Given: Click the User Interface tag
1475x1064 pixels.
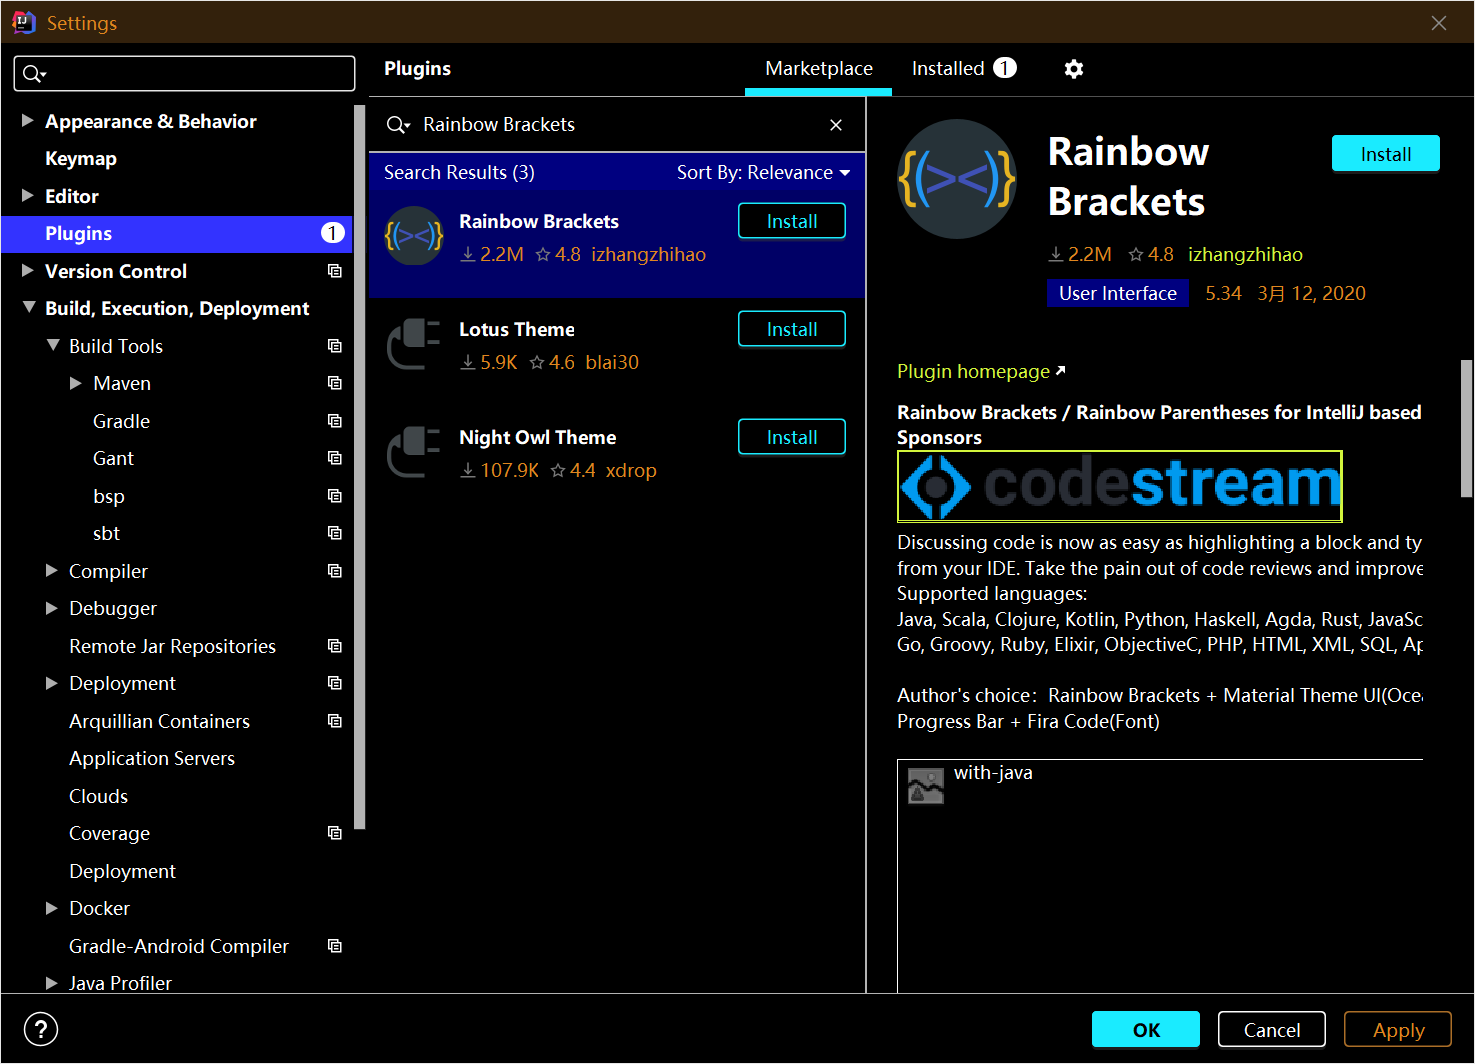Looking at the screenshot, I should (x=1118, y=293).
